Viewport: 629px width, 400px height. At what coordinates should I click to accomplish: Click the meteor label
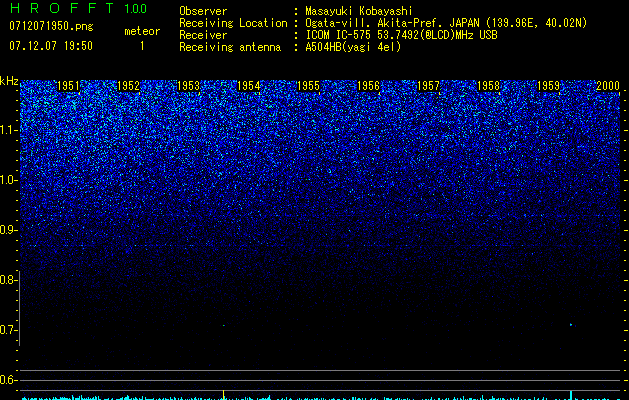pos(142,31)
